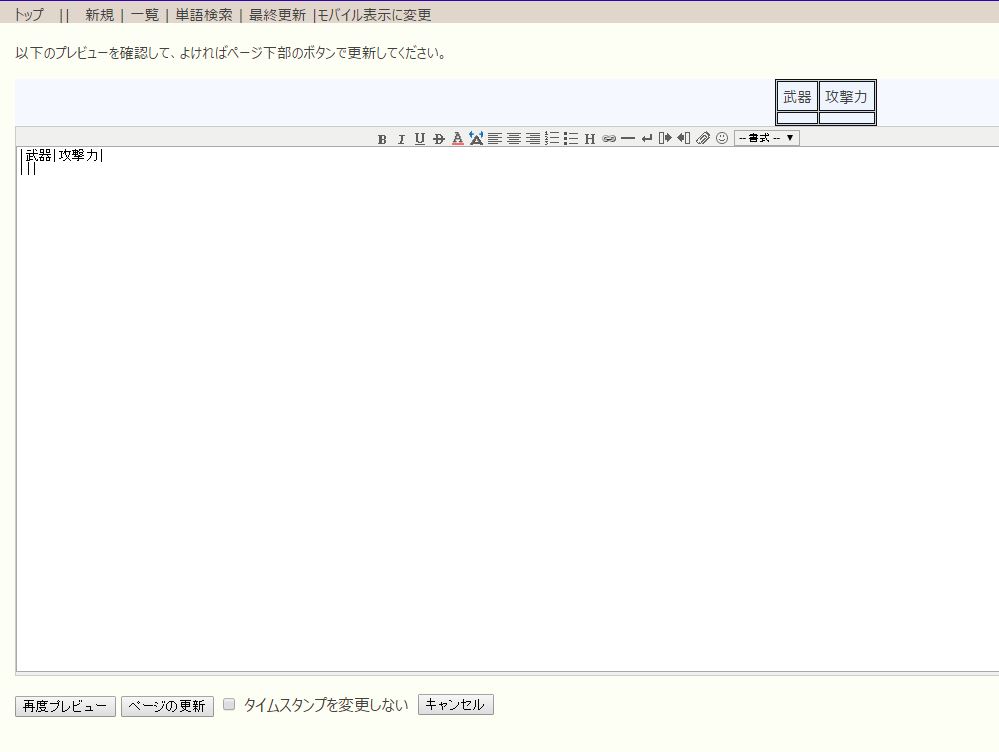
Task: Apply italic formatting
Action: (x=401, y=139)
